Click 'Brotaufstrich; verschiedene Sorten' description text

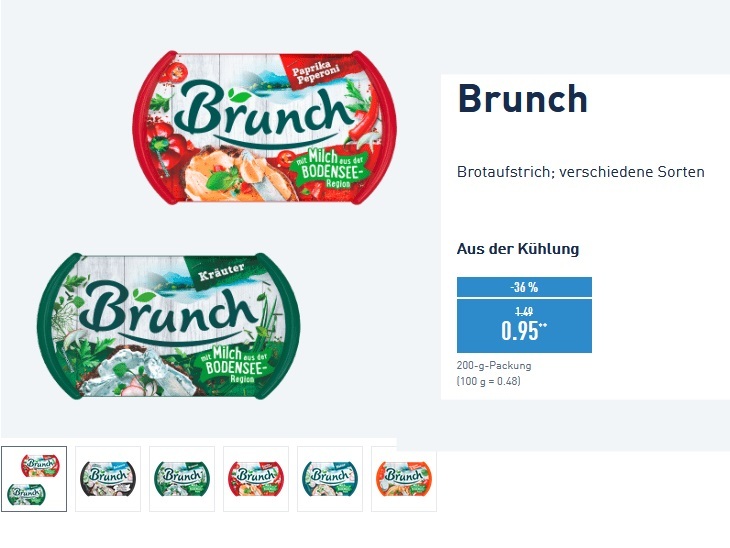pos(581,172)
